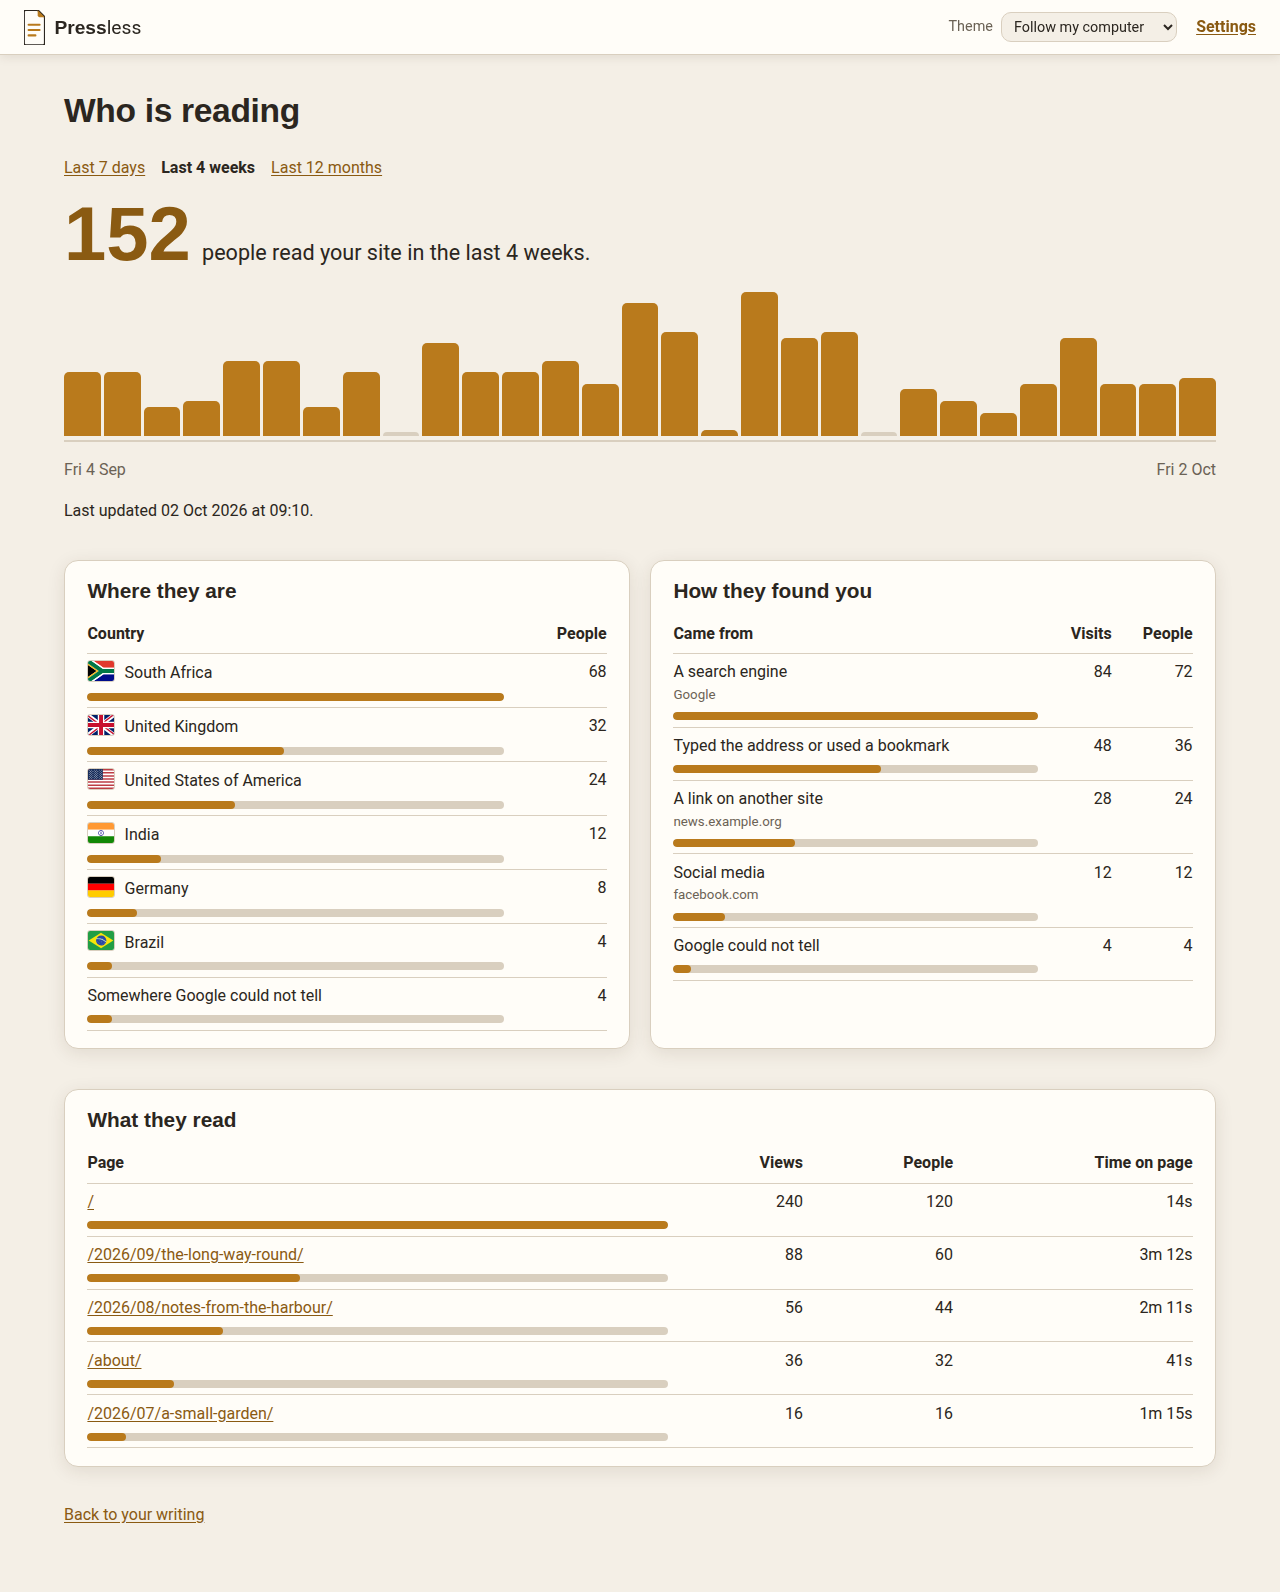
Task: Click the India flag icon
Action: click(101, 833)
